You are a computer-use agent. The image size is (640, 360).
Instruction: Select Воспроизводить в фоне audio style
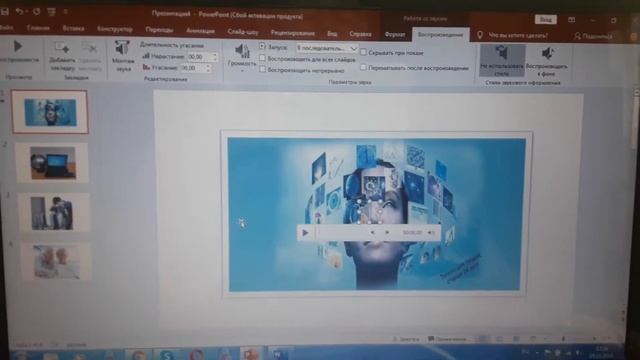click(x=547, y=62)
